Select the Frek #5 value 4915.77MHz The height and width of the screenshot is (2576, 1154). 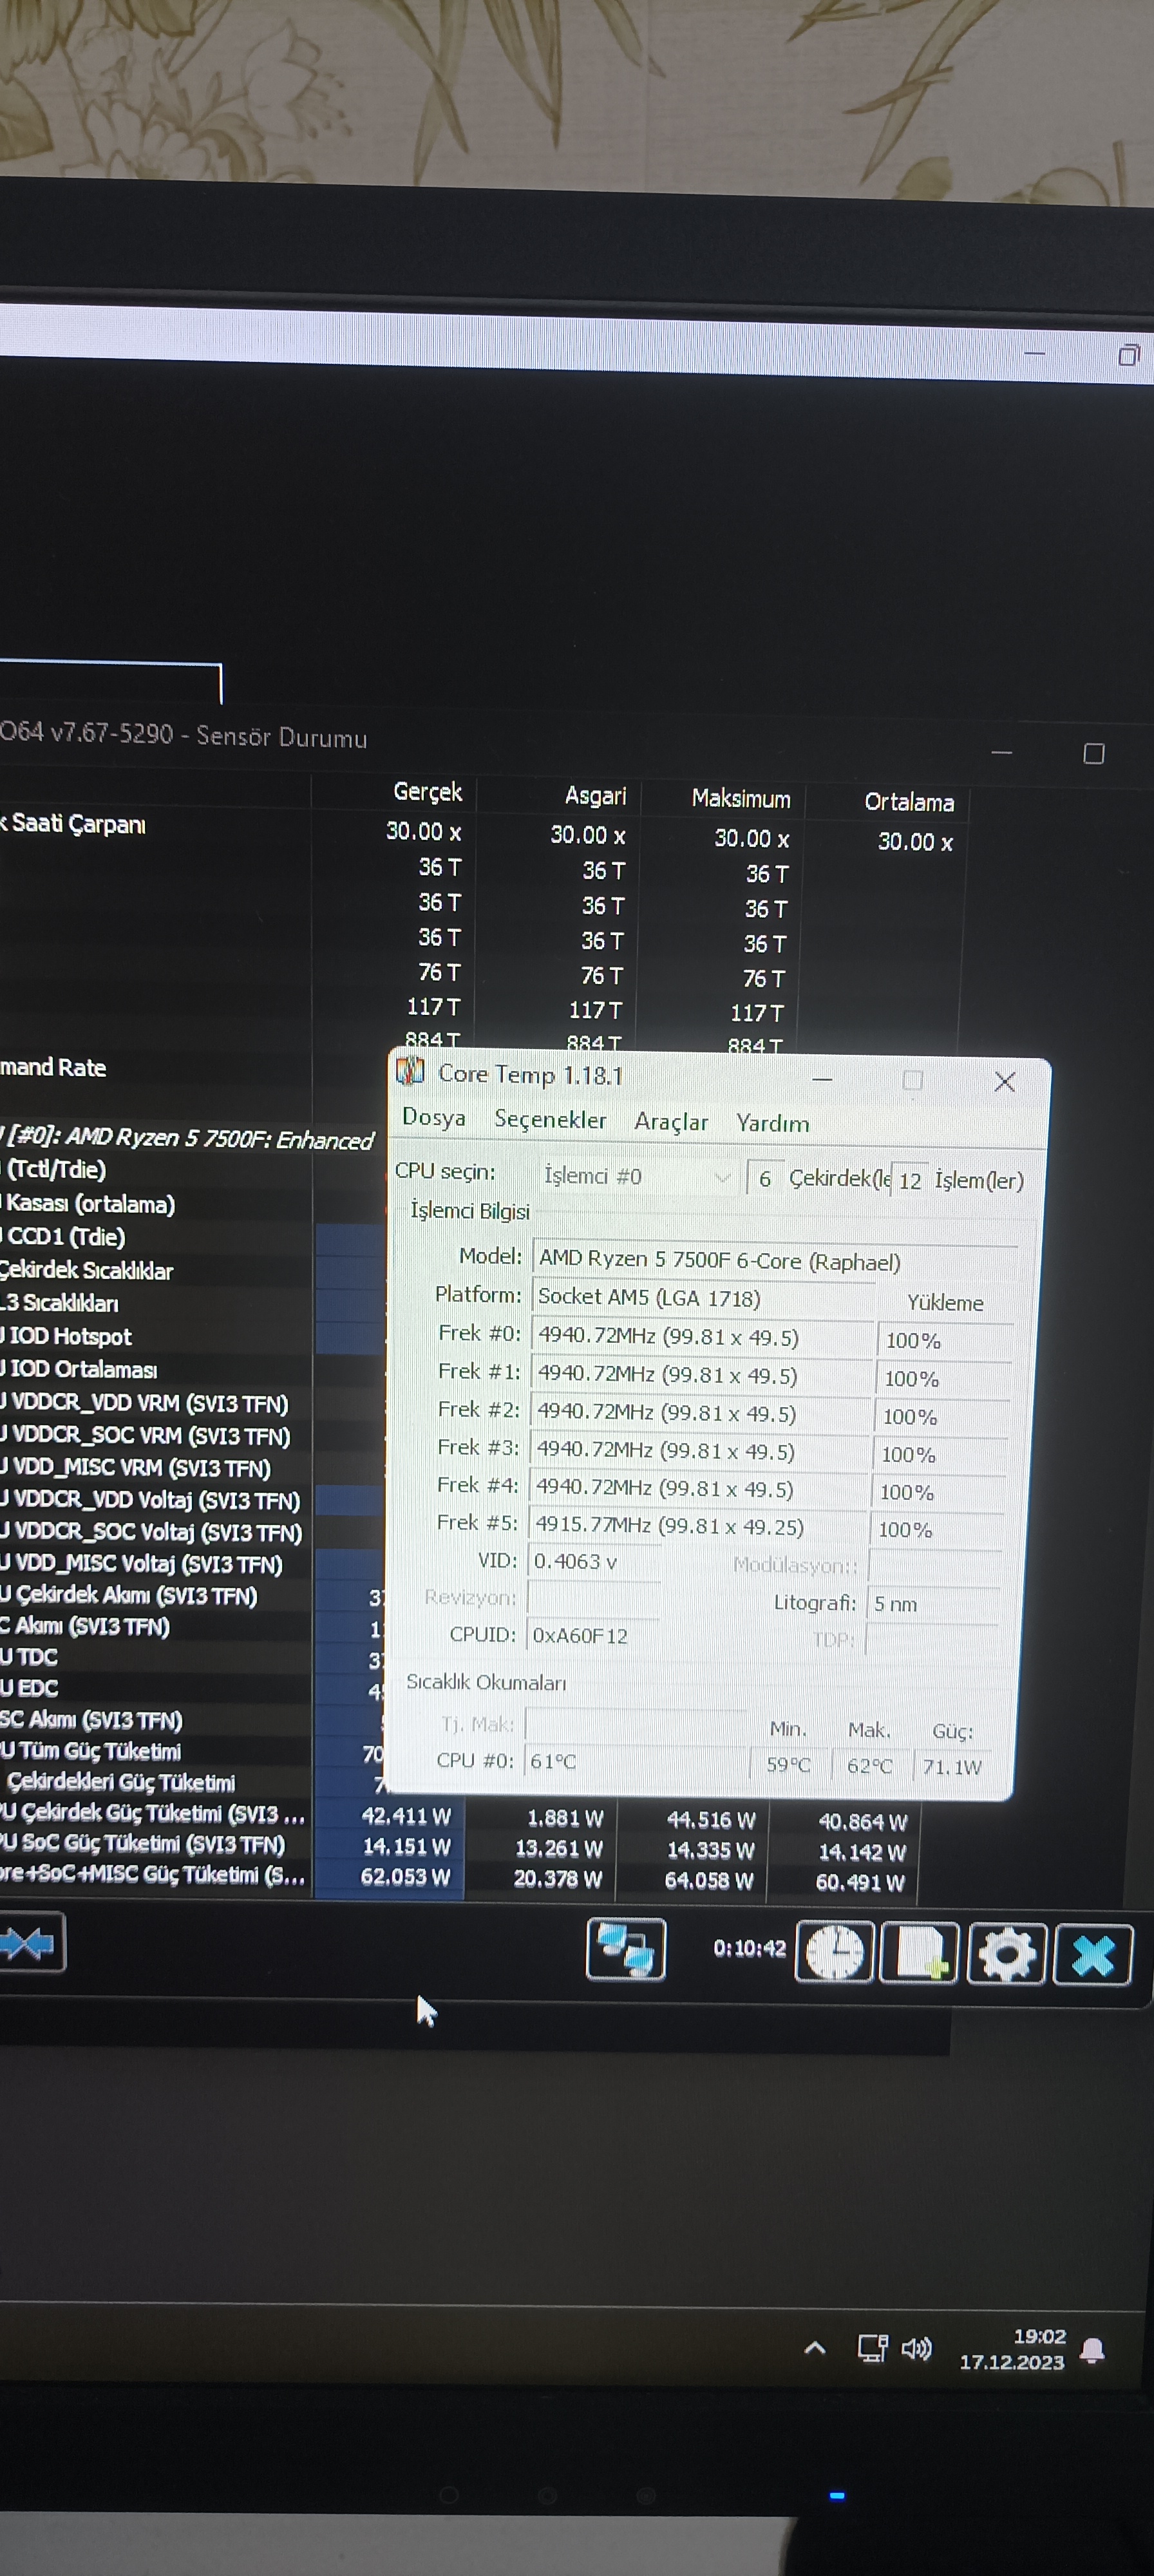tap(698, 1526)
